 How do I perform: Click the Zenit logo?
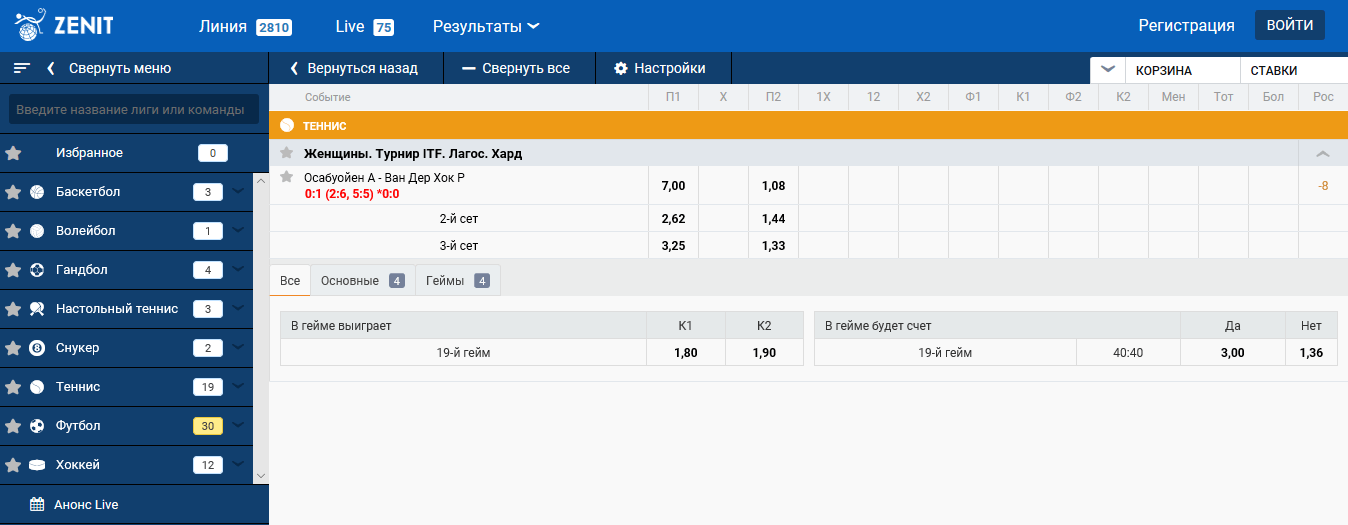click(64, 25)
